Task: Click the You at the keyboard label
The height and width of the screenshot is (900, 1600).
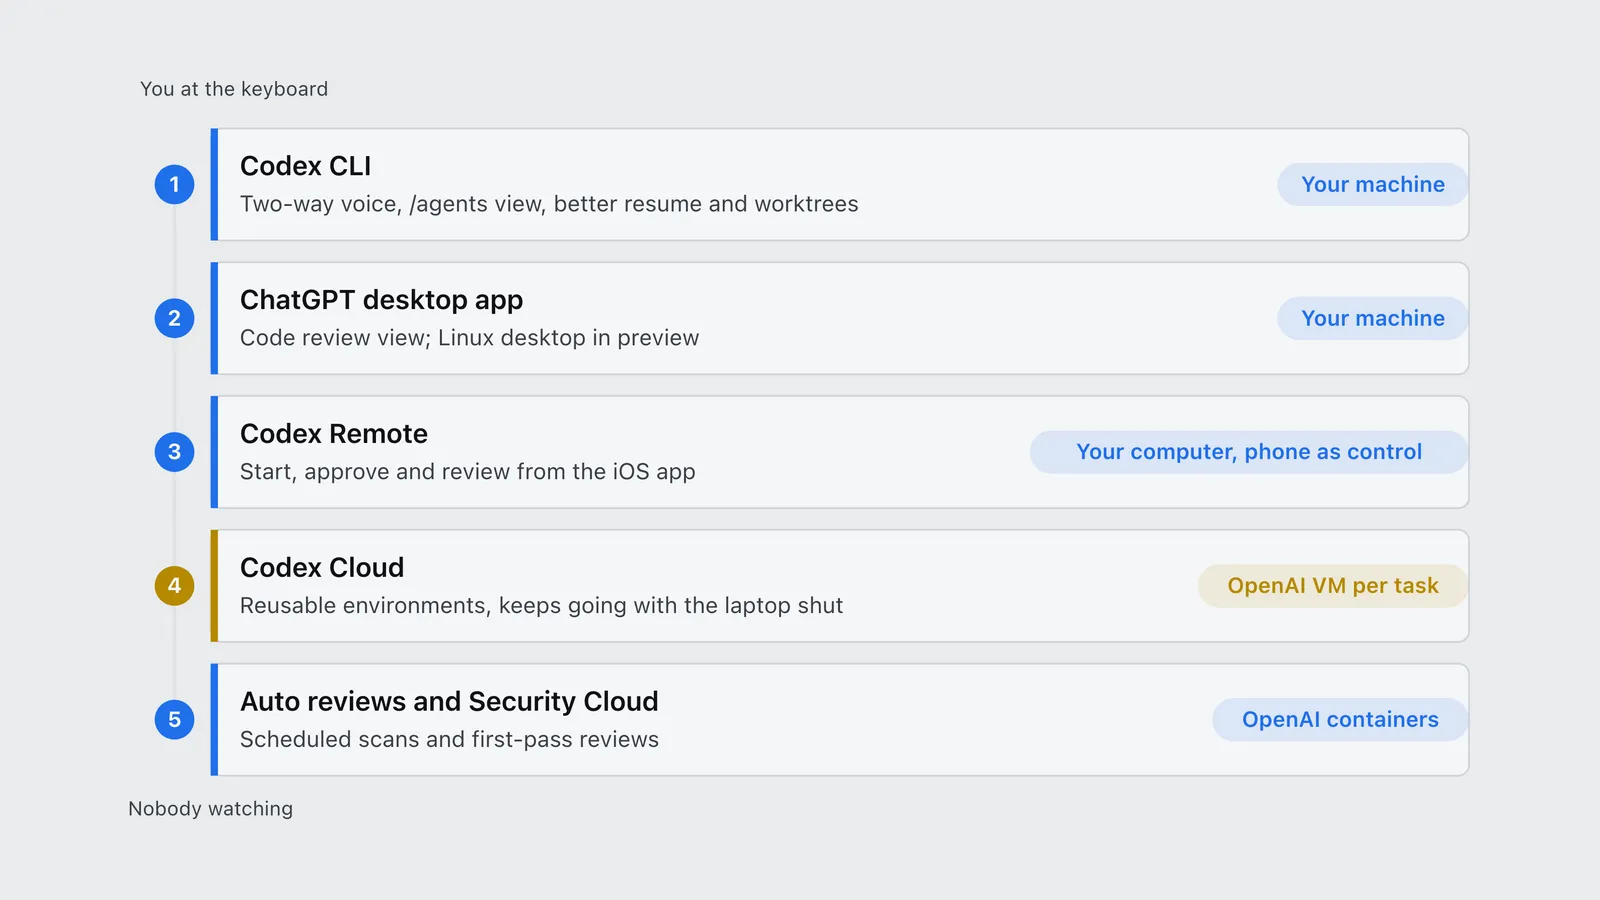Action: coord(234,89)
